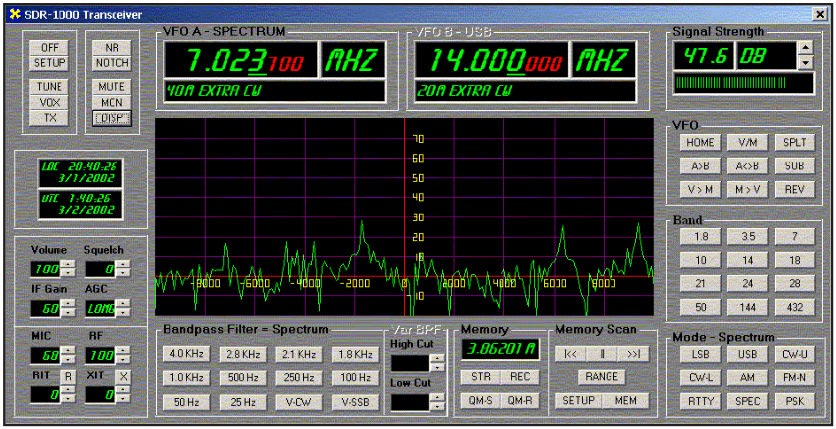The width and height of the screenshot is (836, 429).
Task: Pause memory scan with the || button
Action: point(602,354)
